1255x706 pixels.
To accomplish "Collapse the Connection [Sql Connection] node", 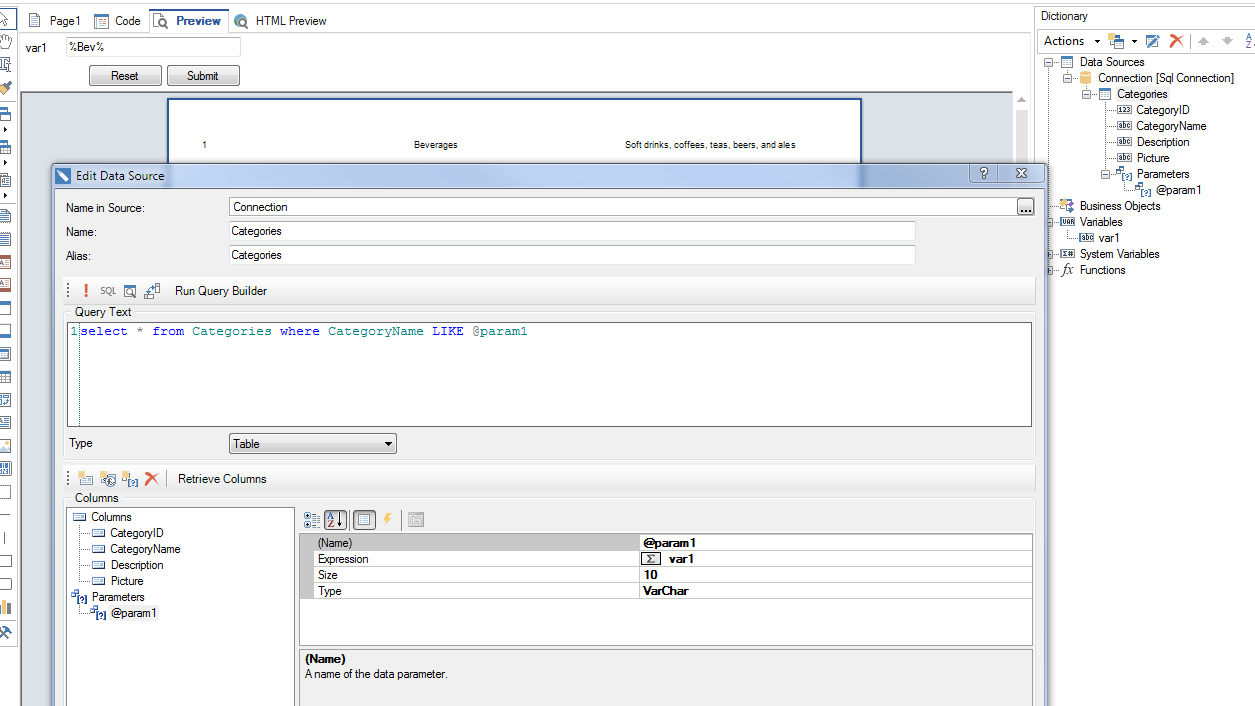I will point(1067,78).
